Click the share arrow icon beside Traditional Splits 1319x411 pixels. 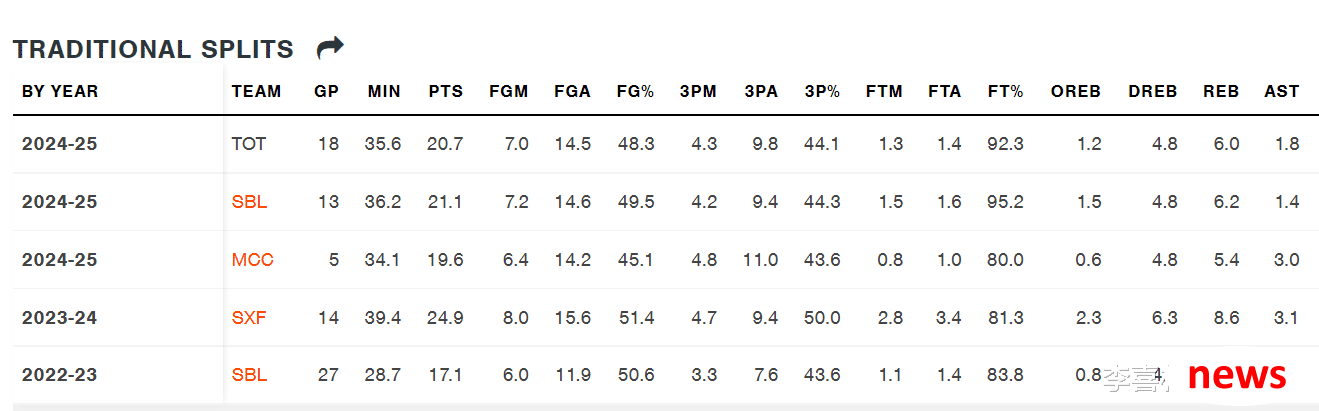[330, 47]
